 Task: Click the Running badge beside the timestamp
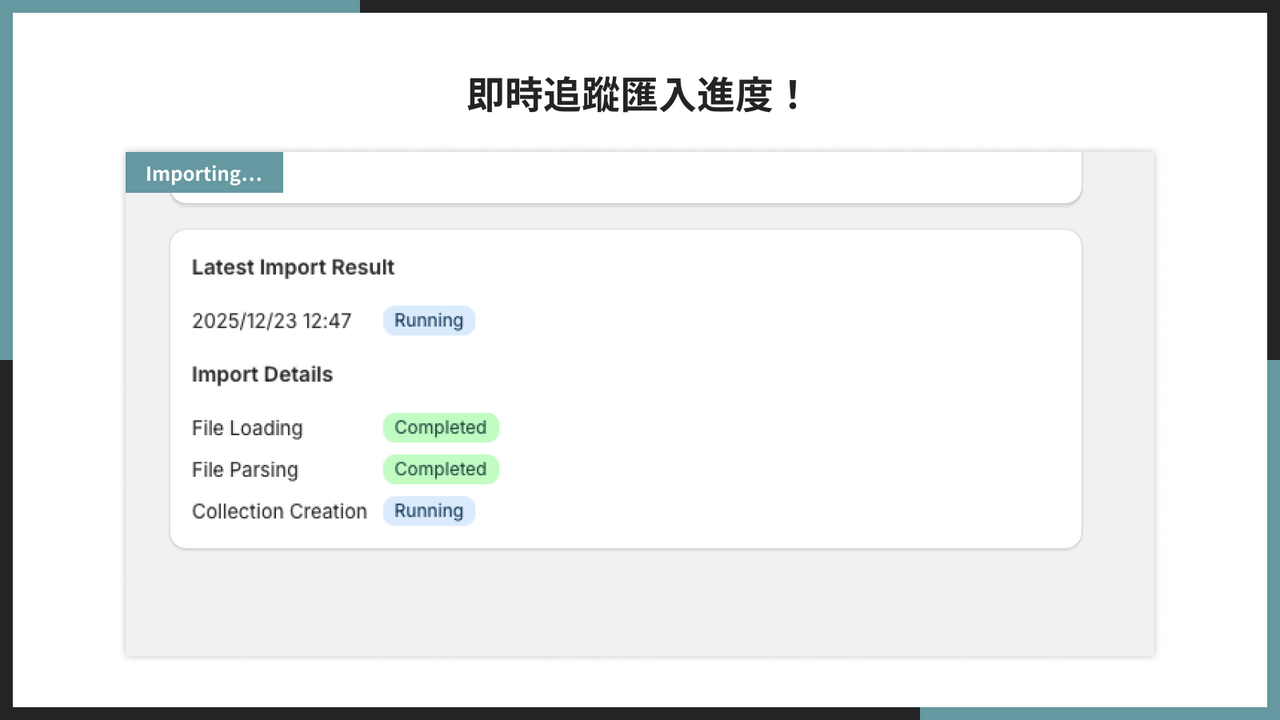(429, 321)
